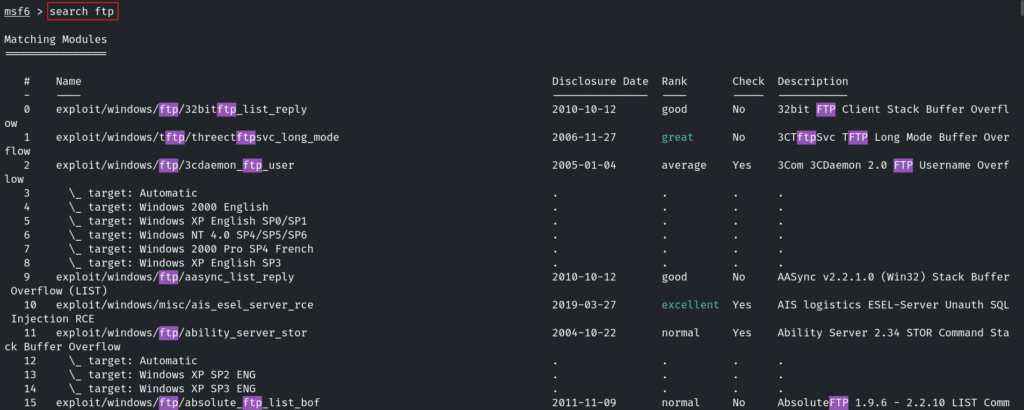Click the date 2005-01-04

coord(584,165)
